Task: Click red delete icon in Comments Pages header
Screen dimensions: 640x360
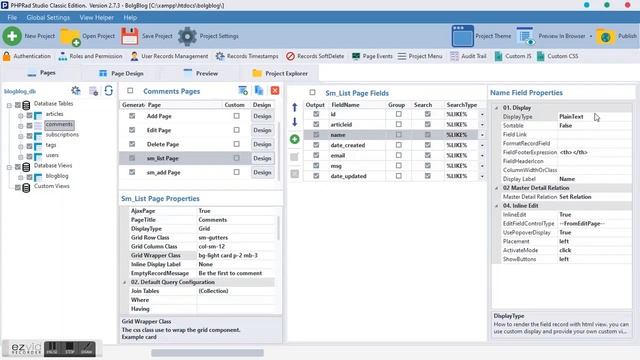Action: tap(275, 91)
